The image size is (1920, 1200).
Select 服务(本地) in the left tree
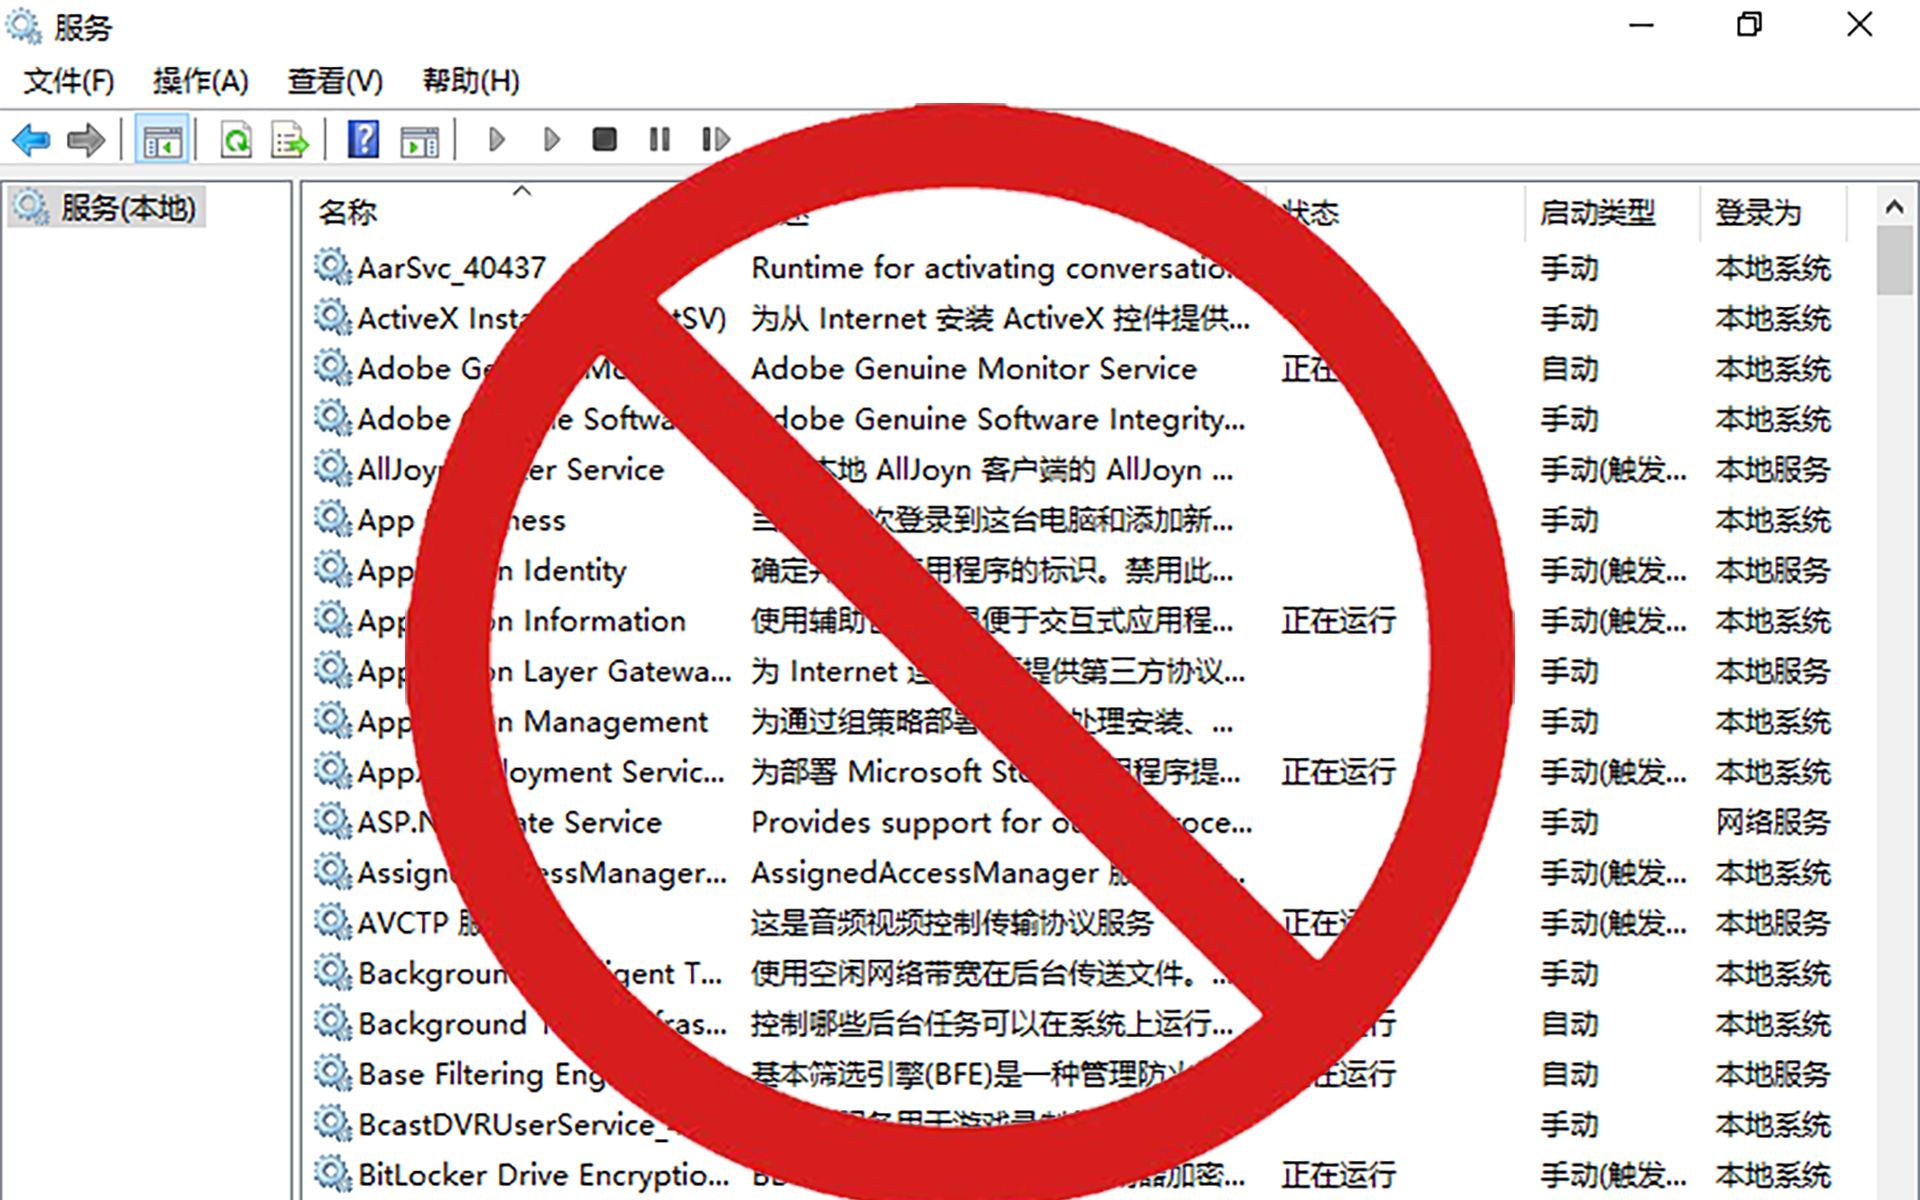coord(128,208)
